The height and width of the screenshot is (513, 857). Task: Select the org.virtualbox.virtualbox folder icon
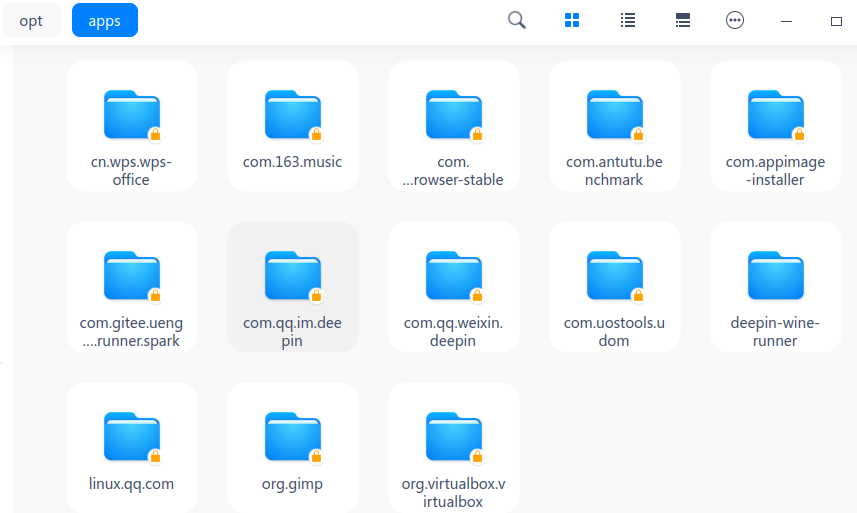pos(454,437)
